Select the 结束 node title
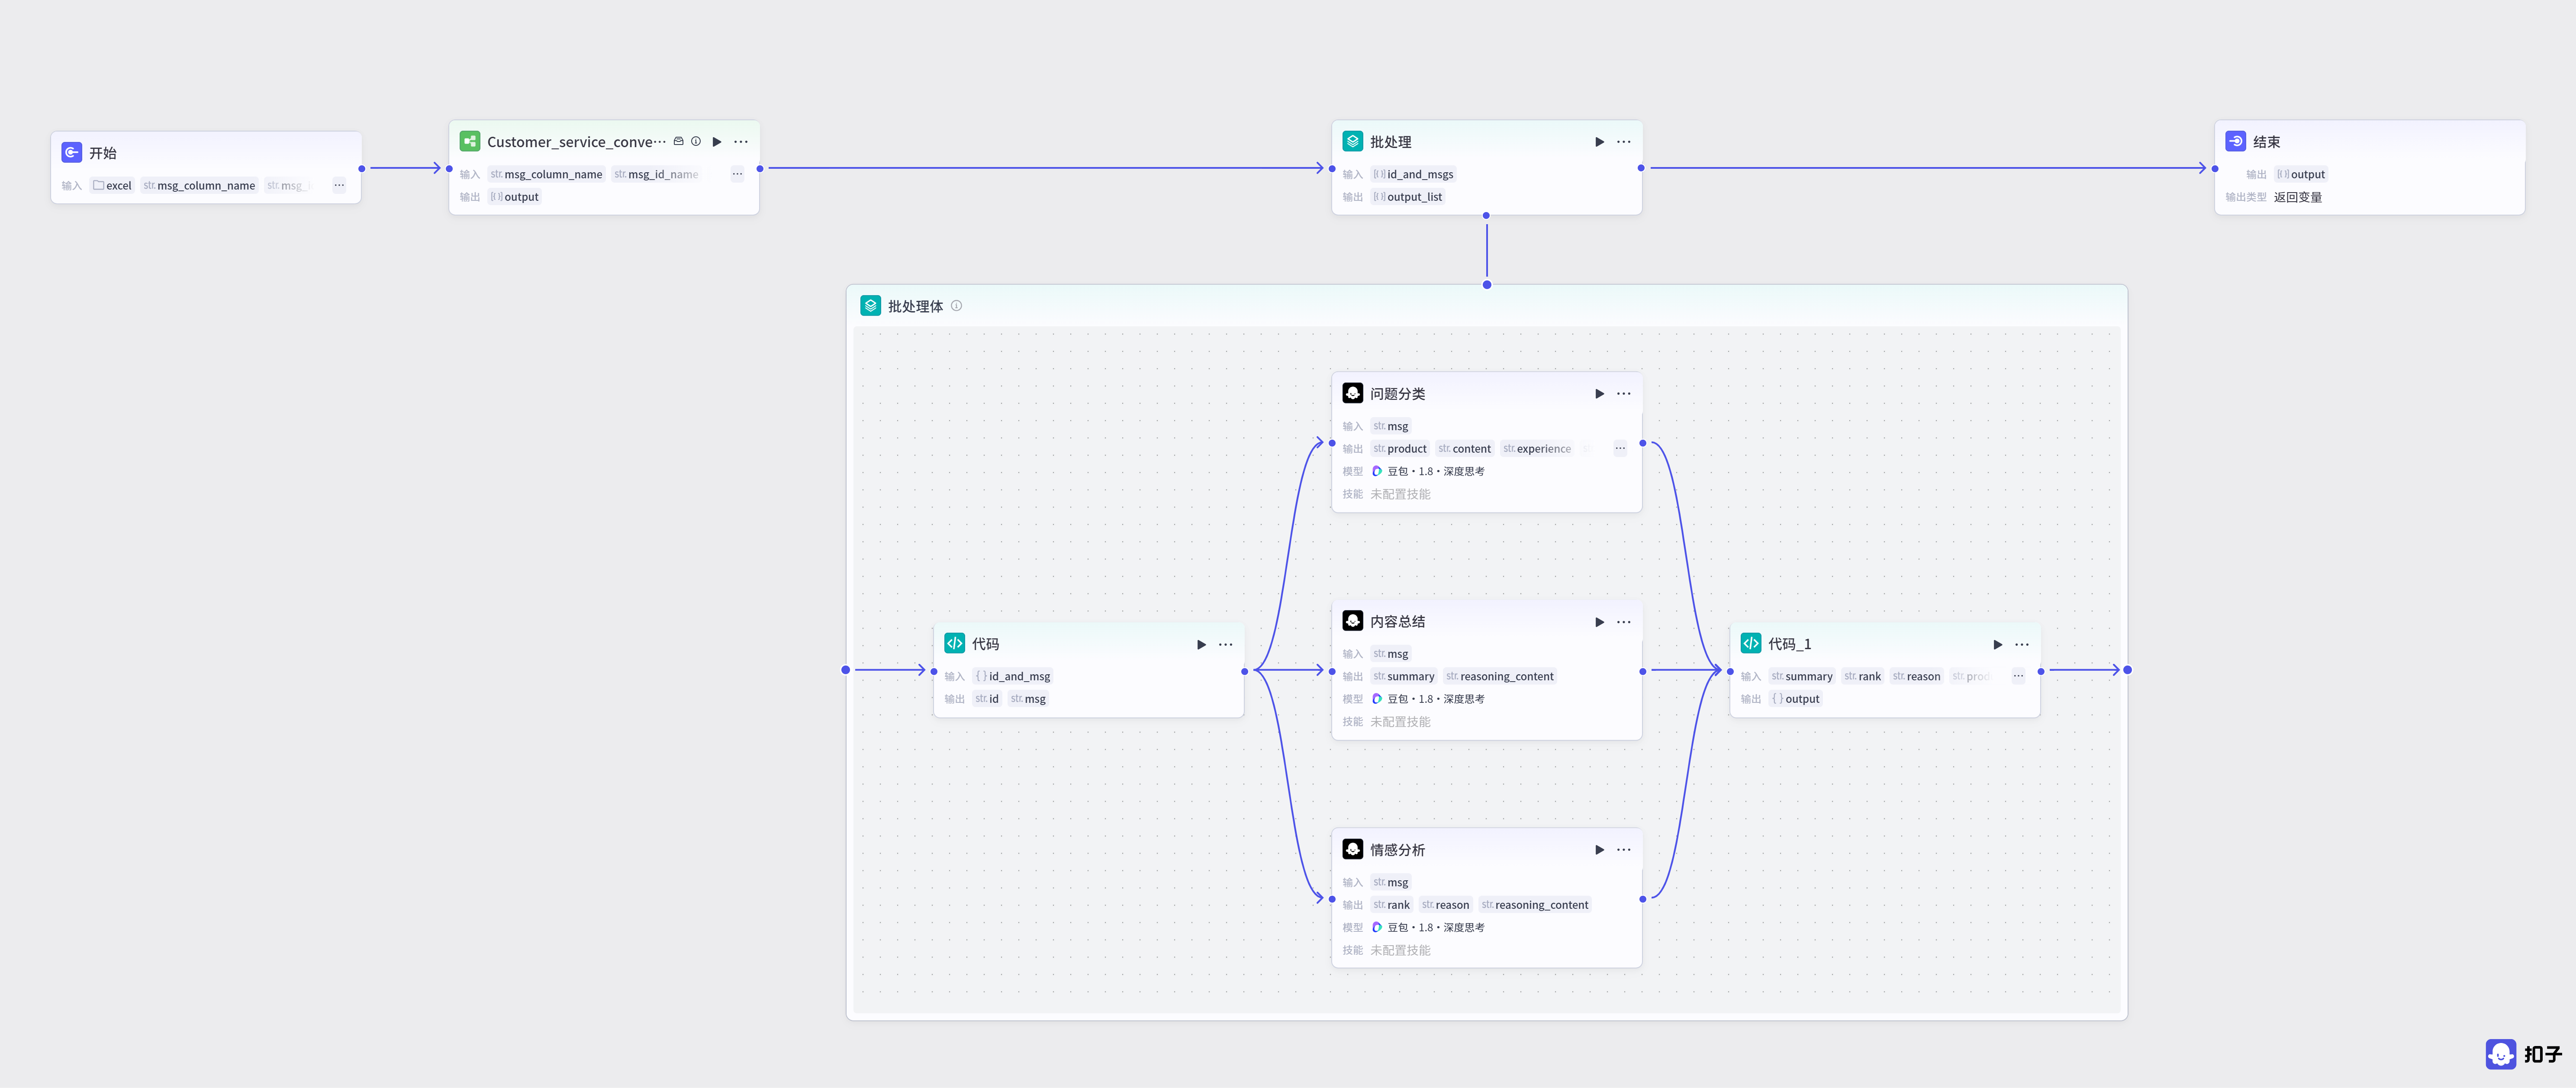The image size is (2576, 1088). pyautogui.click(x=2267, y=142)
